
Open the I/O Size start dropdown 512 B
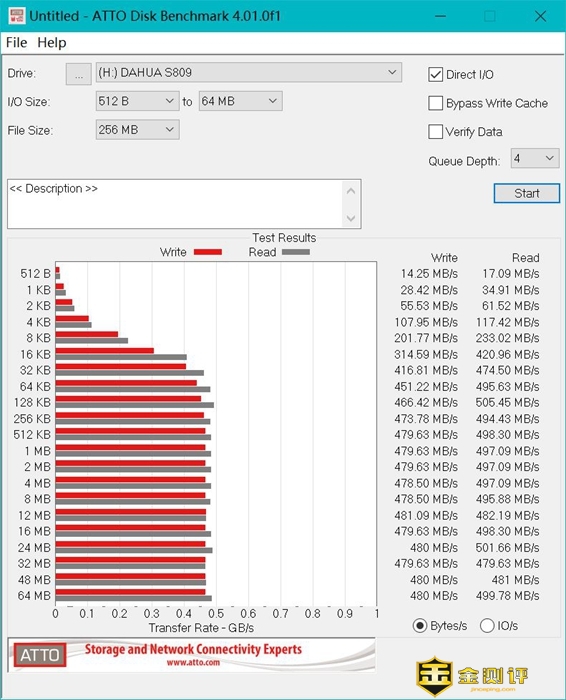[x=137, y=101]
